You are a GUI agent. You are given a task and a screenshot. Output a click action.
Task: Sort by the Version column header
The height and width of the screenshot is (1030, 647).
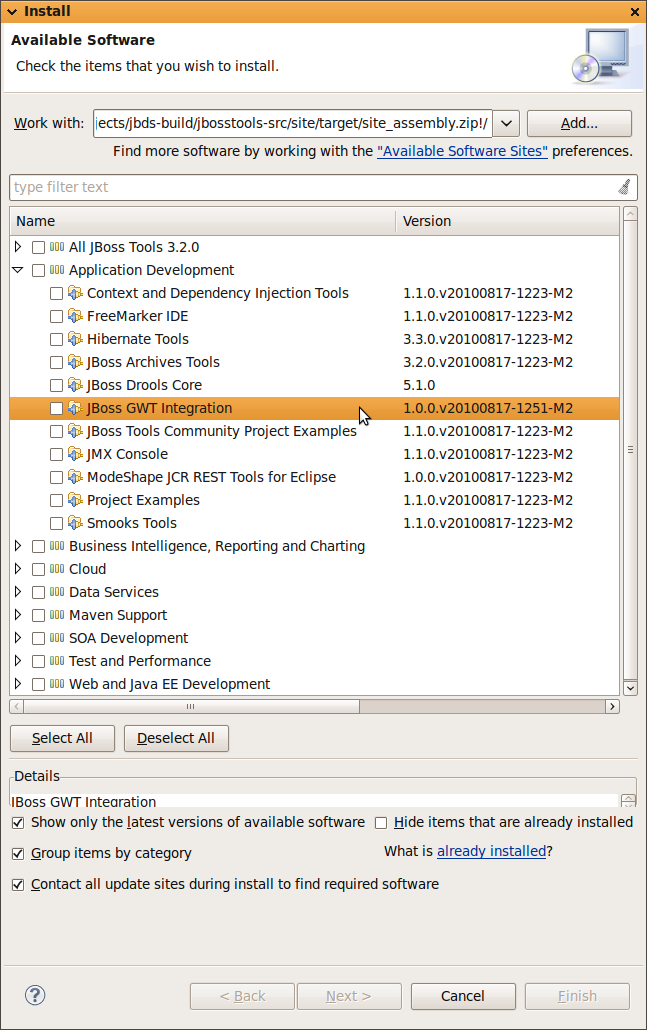507,221
